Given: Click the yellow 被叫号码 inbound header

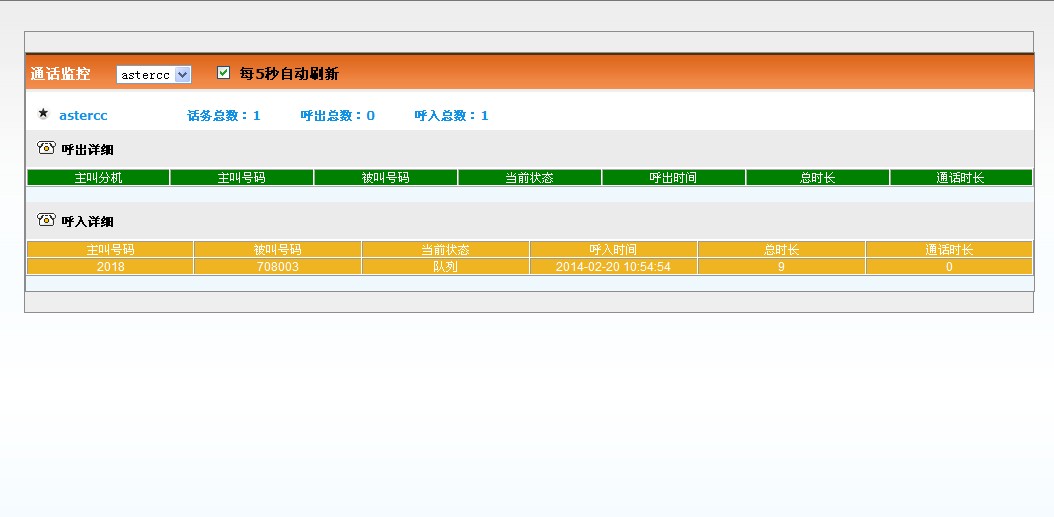Looking at the screenshot, I should click(277, 250).
